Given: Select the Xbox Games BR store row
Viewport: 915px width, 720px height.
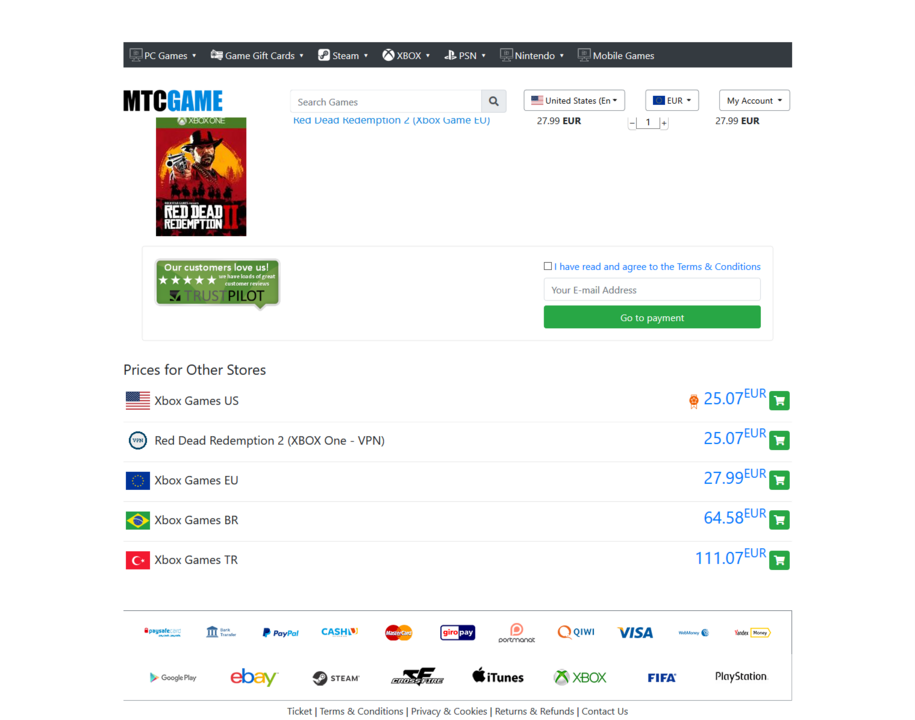Looking at the screenshot, I should coord(457,520).
